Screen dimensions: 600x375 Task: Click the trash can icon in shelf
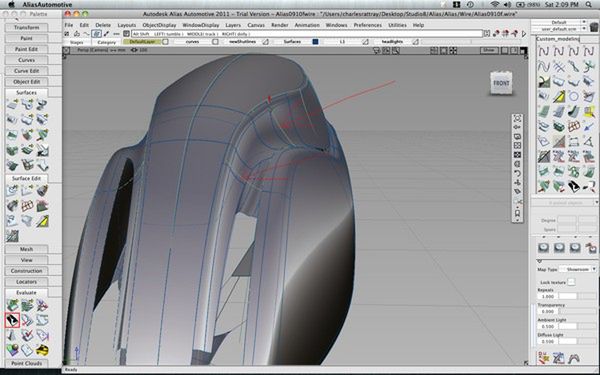(593, 27)
